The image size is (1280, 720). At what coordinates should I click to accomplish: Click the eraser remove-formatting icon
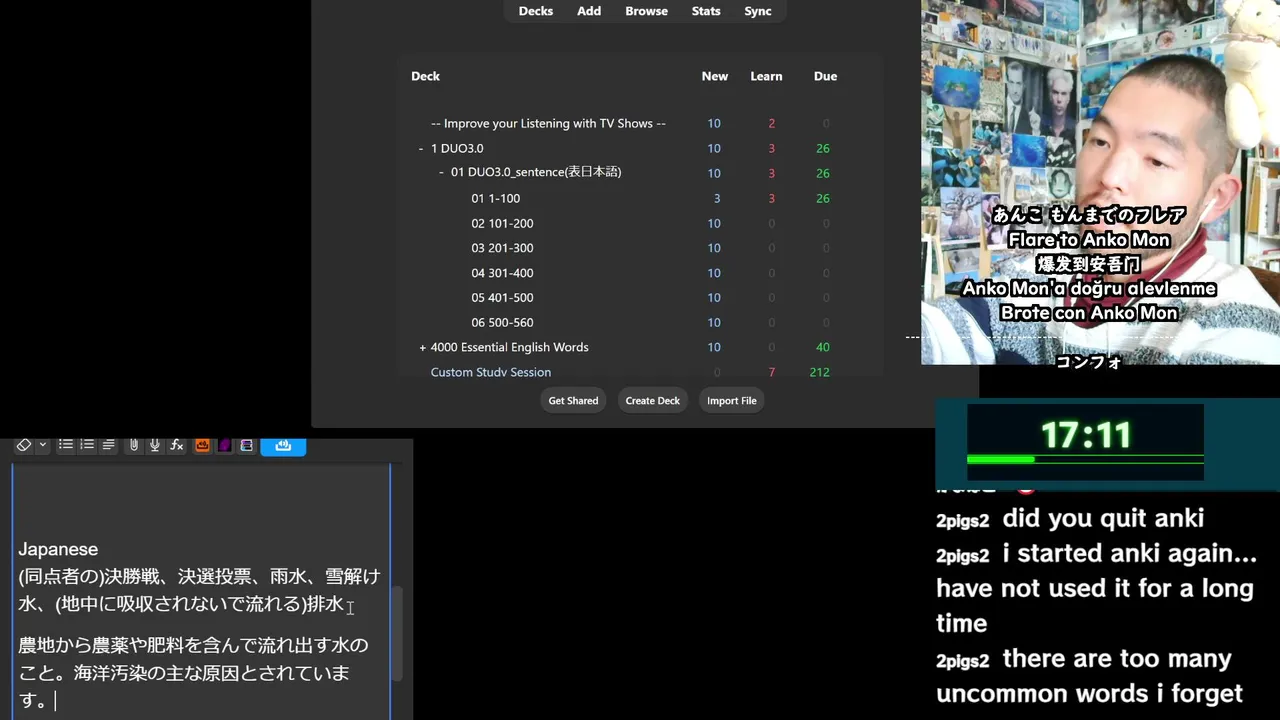click(x=24, y=445)
